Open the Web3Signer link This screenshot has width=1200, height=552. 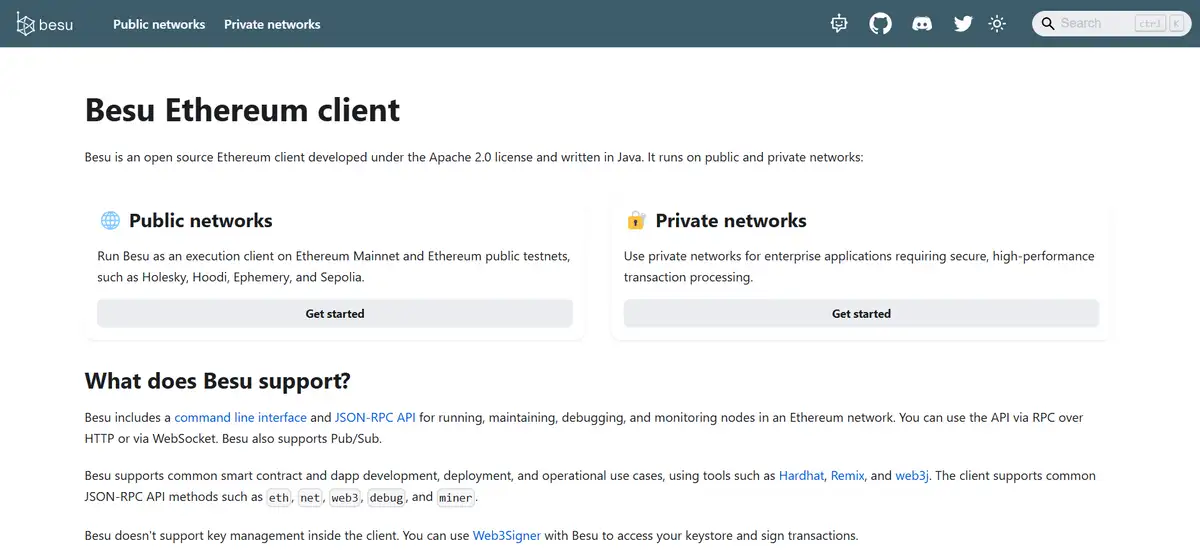pos(506,536)
